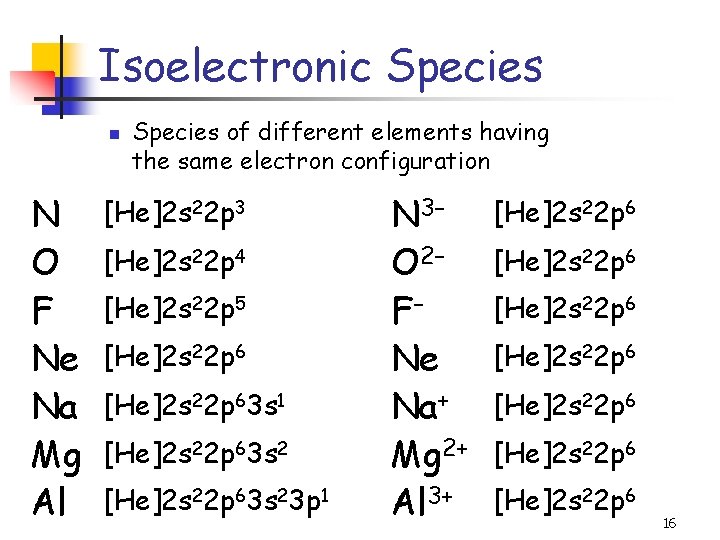This screenshot has width=720, height=540.
Task: Click the Al3+ ion symbol
Action: tap(423, 501)
